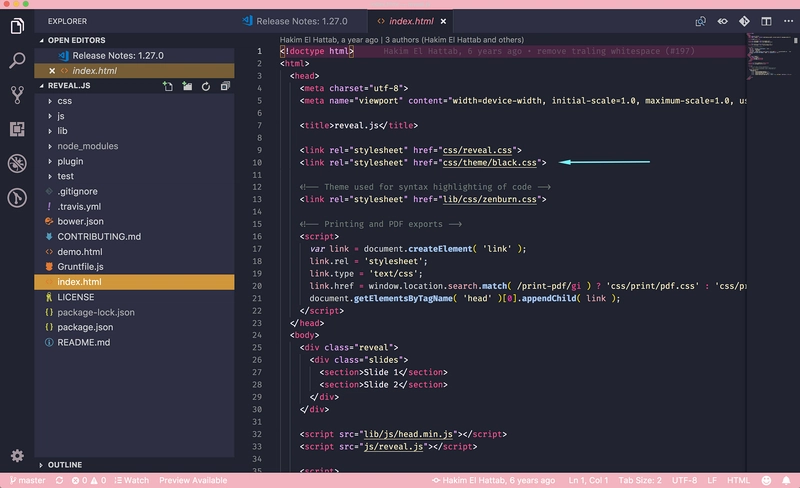Change the LF end-of-line setting
Viewport: 800px width, 488px height.
pyautogui.click(x=712, y=480)
